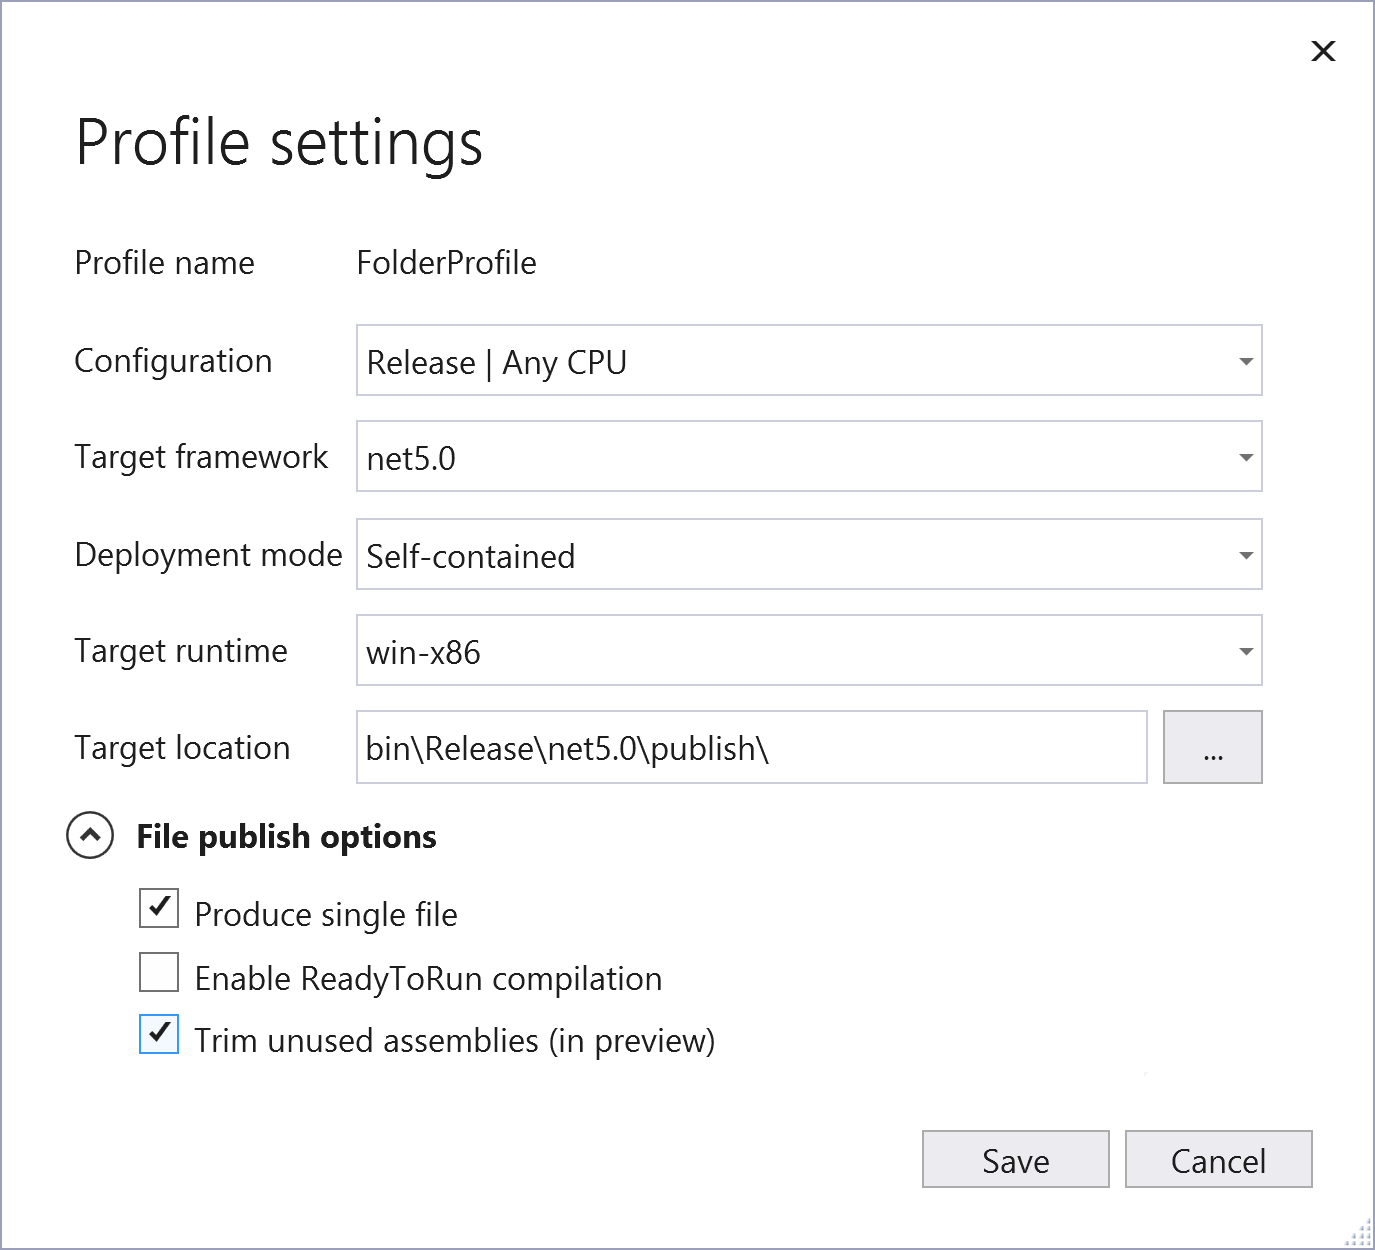This screenshot has height=1250, width=1375.
Task: Browse for target location with ellipsis button
Action: click(x=1213, y=747)
